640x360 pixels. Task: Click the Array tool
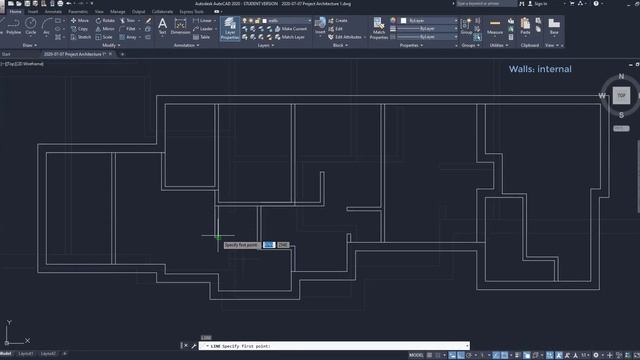(x=128, y=37)
